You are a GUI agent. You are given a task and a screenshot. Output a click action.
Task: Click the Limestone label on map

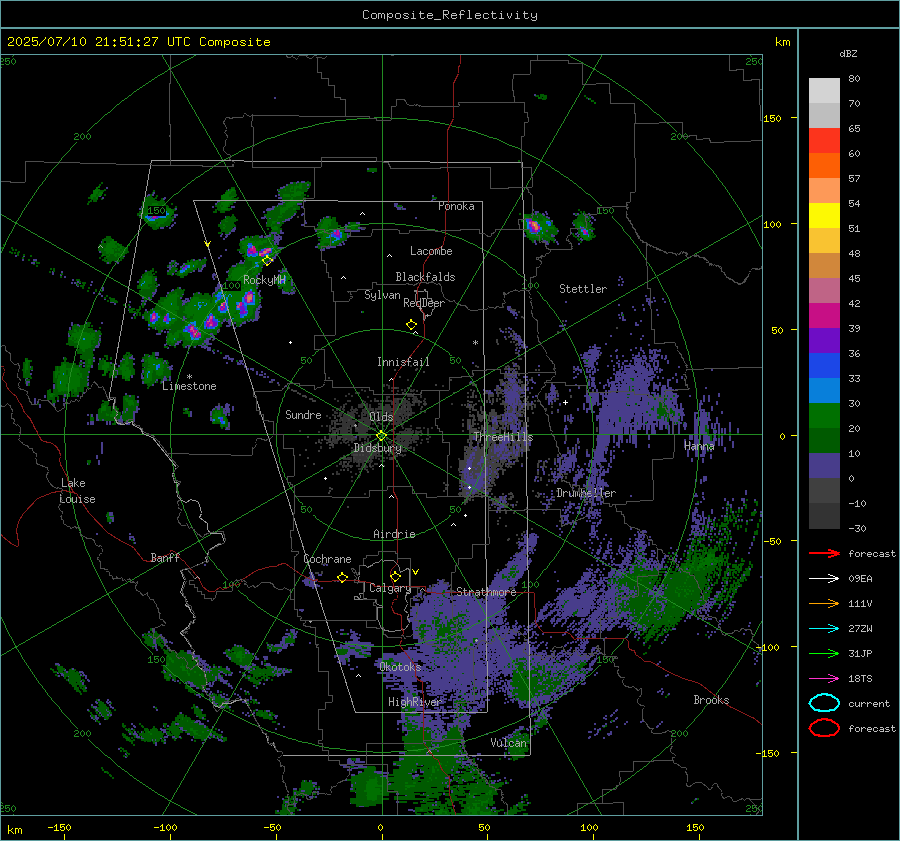(x=189, y=386)
